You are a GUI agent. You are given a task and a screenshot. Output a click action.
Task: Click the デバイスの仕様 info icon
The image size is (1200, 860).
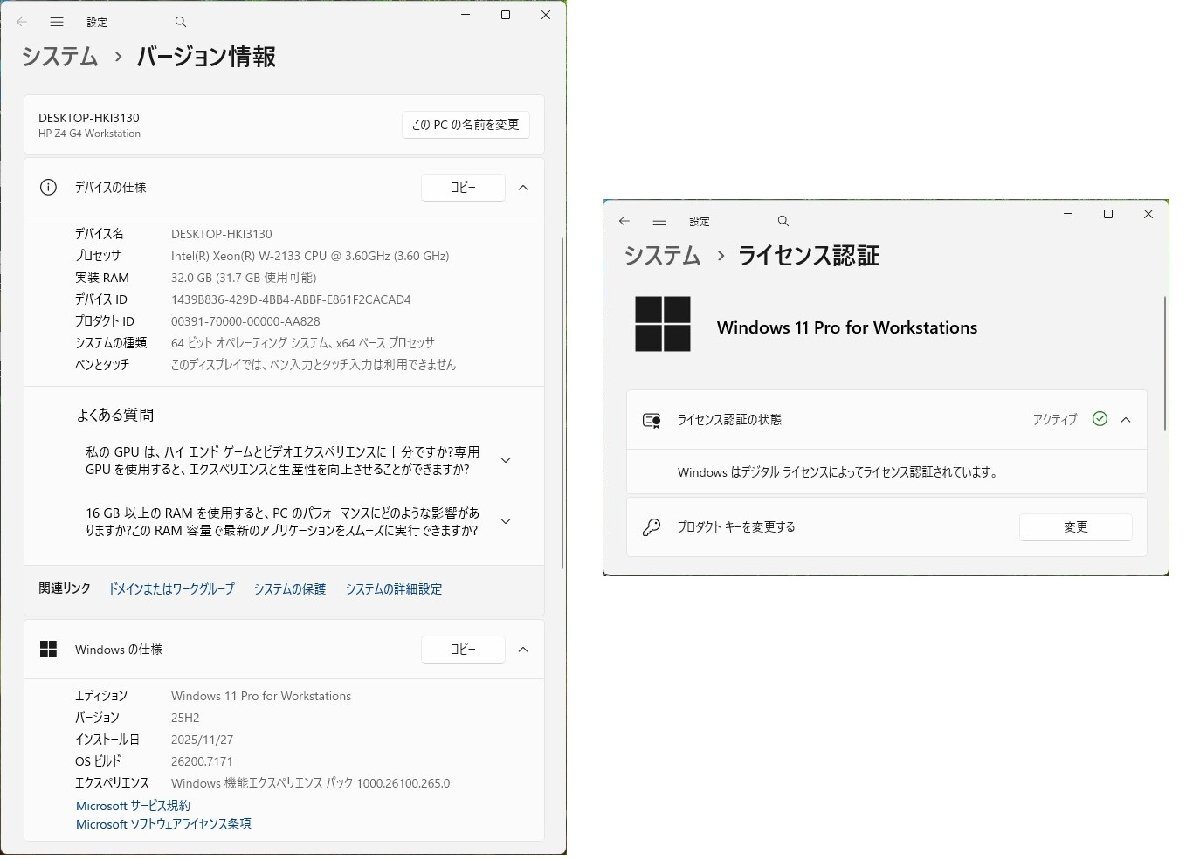tap(47, 187)
